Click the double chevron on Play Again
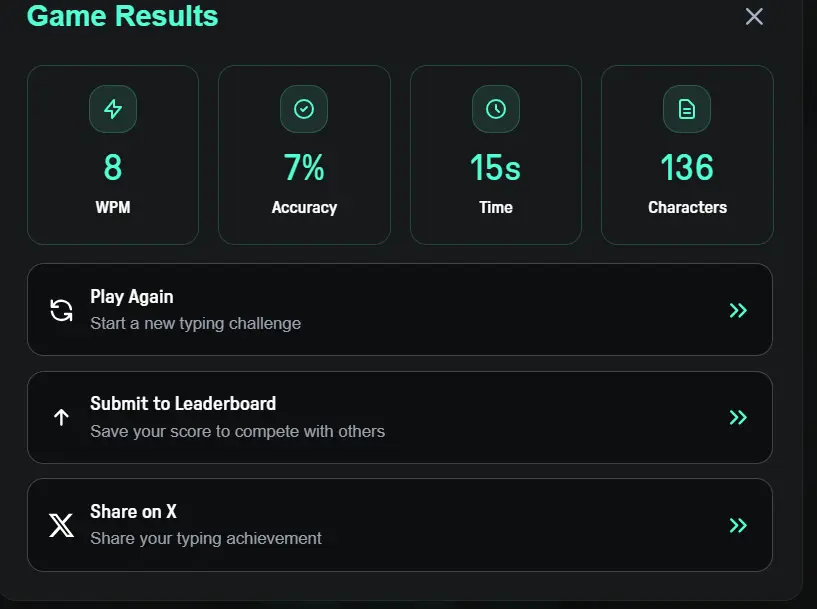Image resolution: width=817 pixels, height=609 pixels. point(738,310)
